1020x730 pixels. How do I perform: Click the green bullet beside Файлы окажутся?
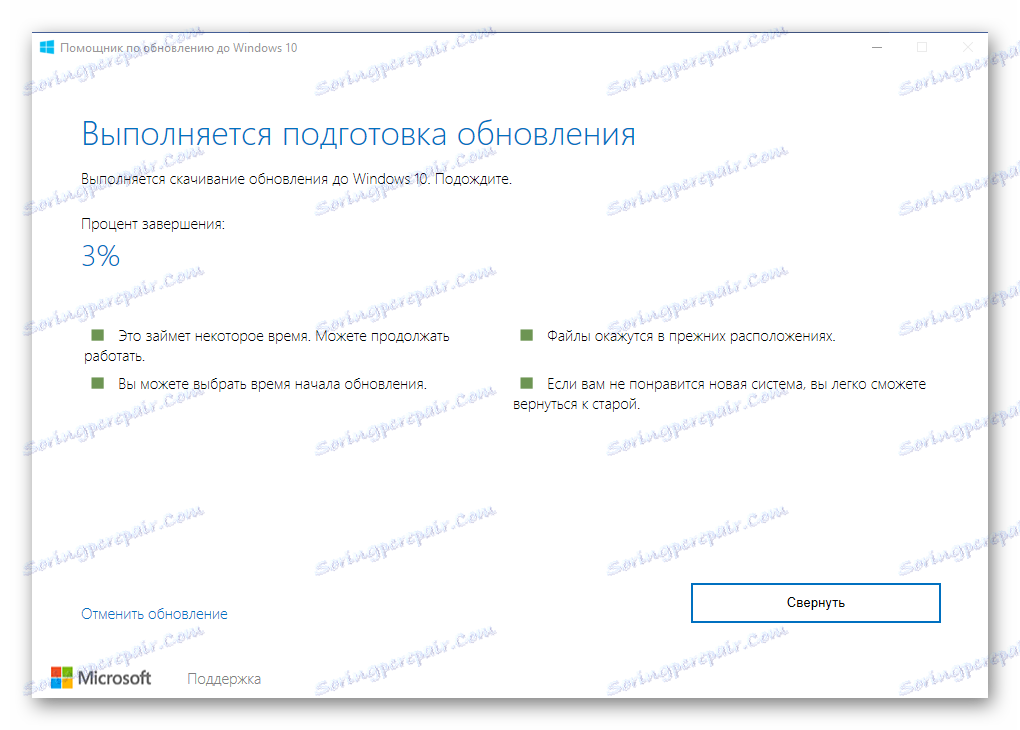tap(526, 335)
